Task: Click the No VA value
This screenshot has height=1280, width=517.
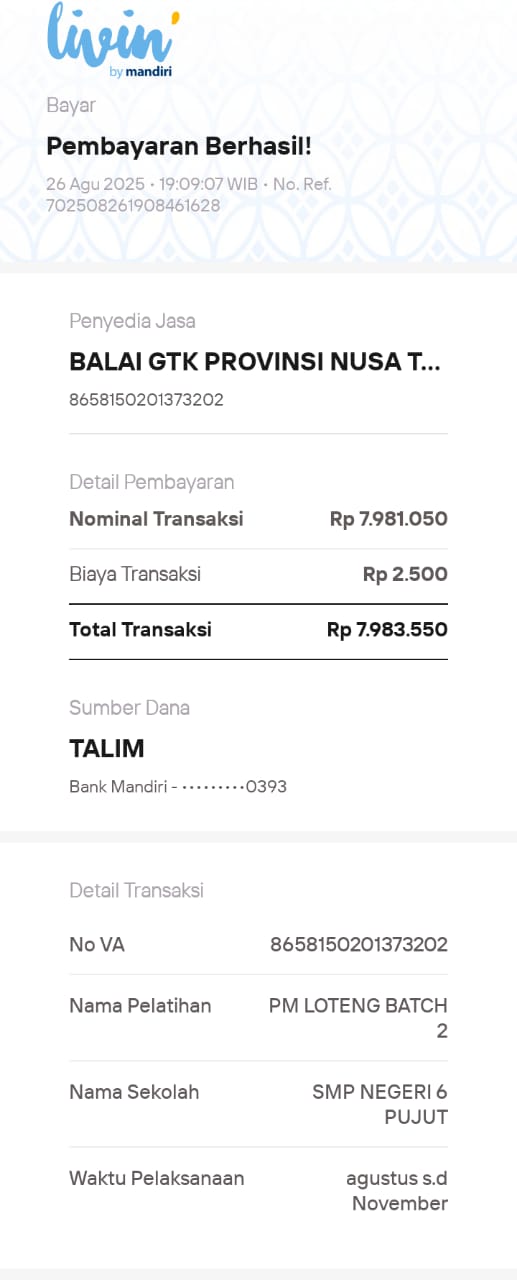Action: 359,945
